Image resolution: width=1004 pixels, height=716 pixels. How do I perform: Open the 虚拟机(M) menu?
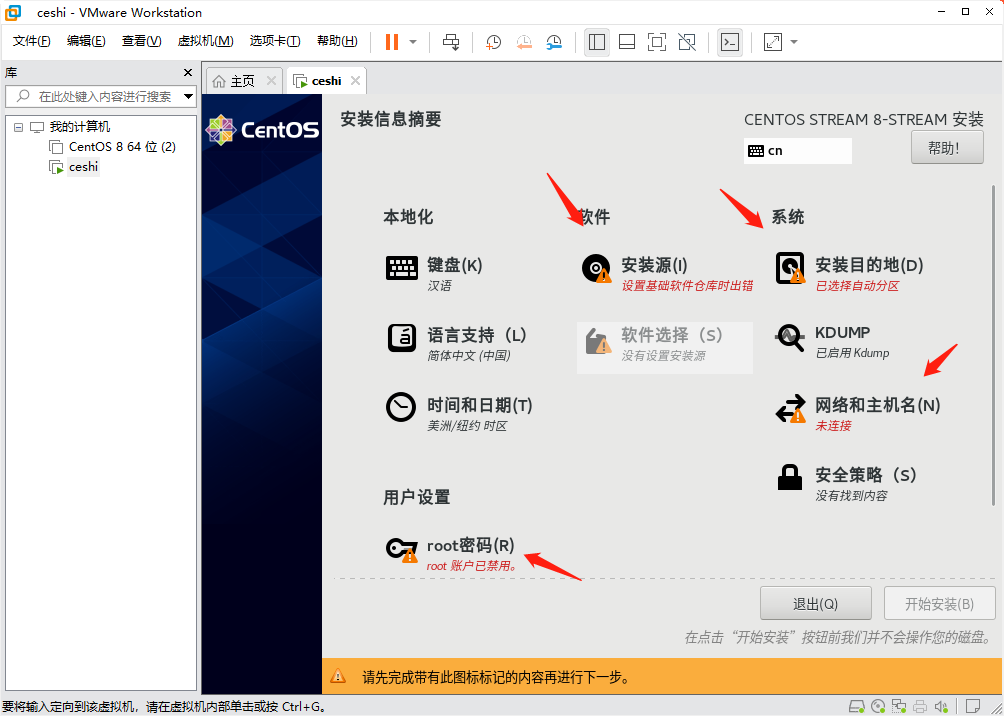click(x=205, y=41)
